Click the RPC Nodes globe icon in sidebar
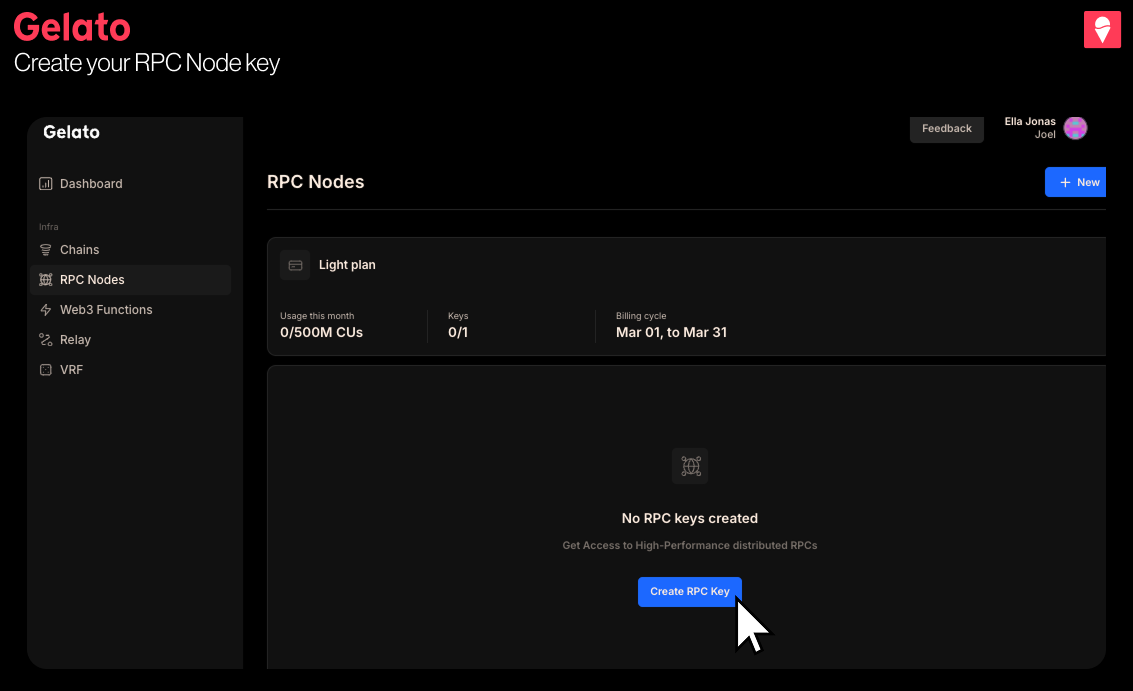 point(46,280)
